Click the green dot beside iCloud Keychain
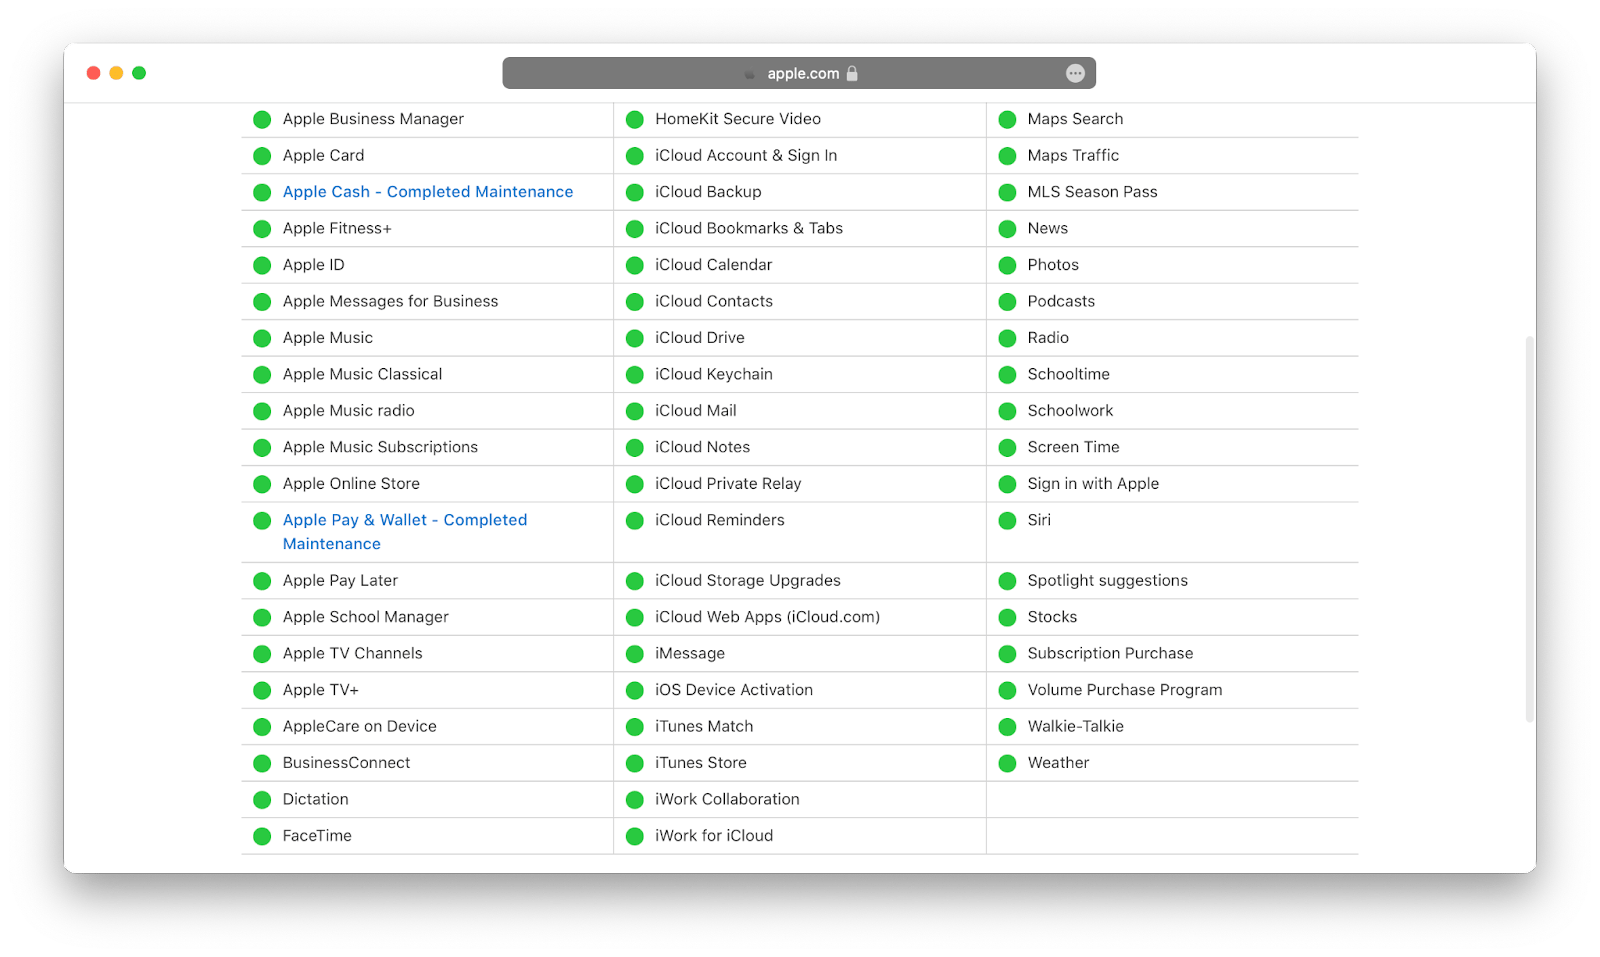Screen dimensions: 1600x957 (x=634, y=375)
